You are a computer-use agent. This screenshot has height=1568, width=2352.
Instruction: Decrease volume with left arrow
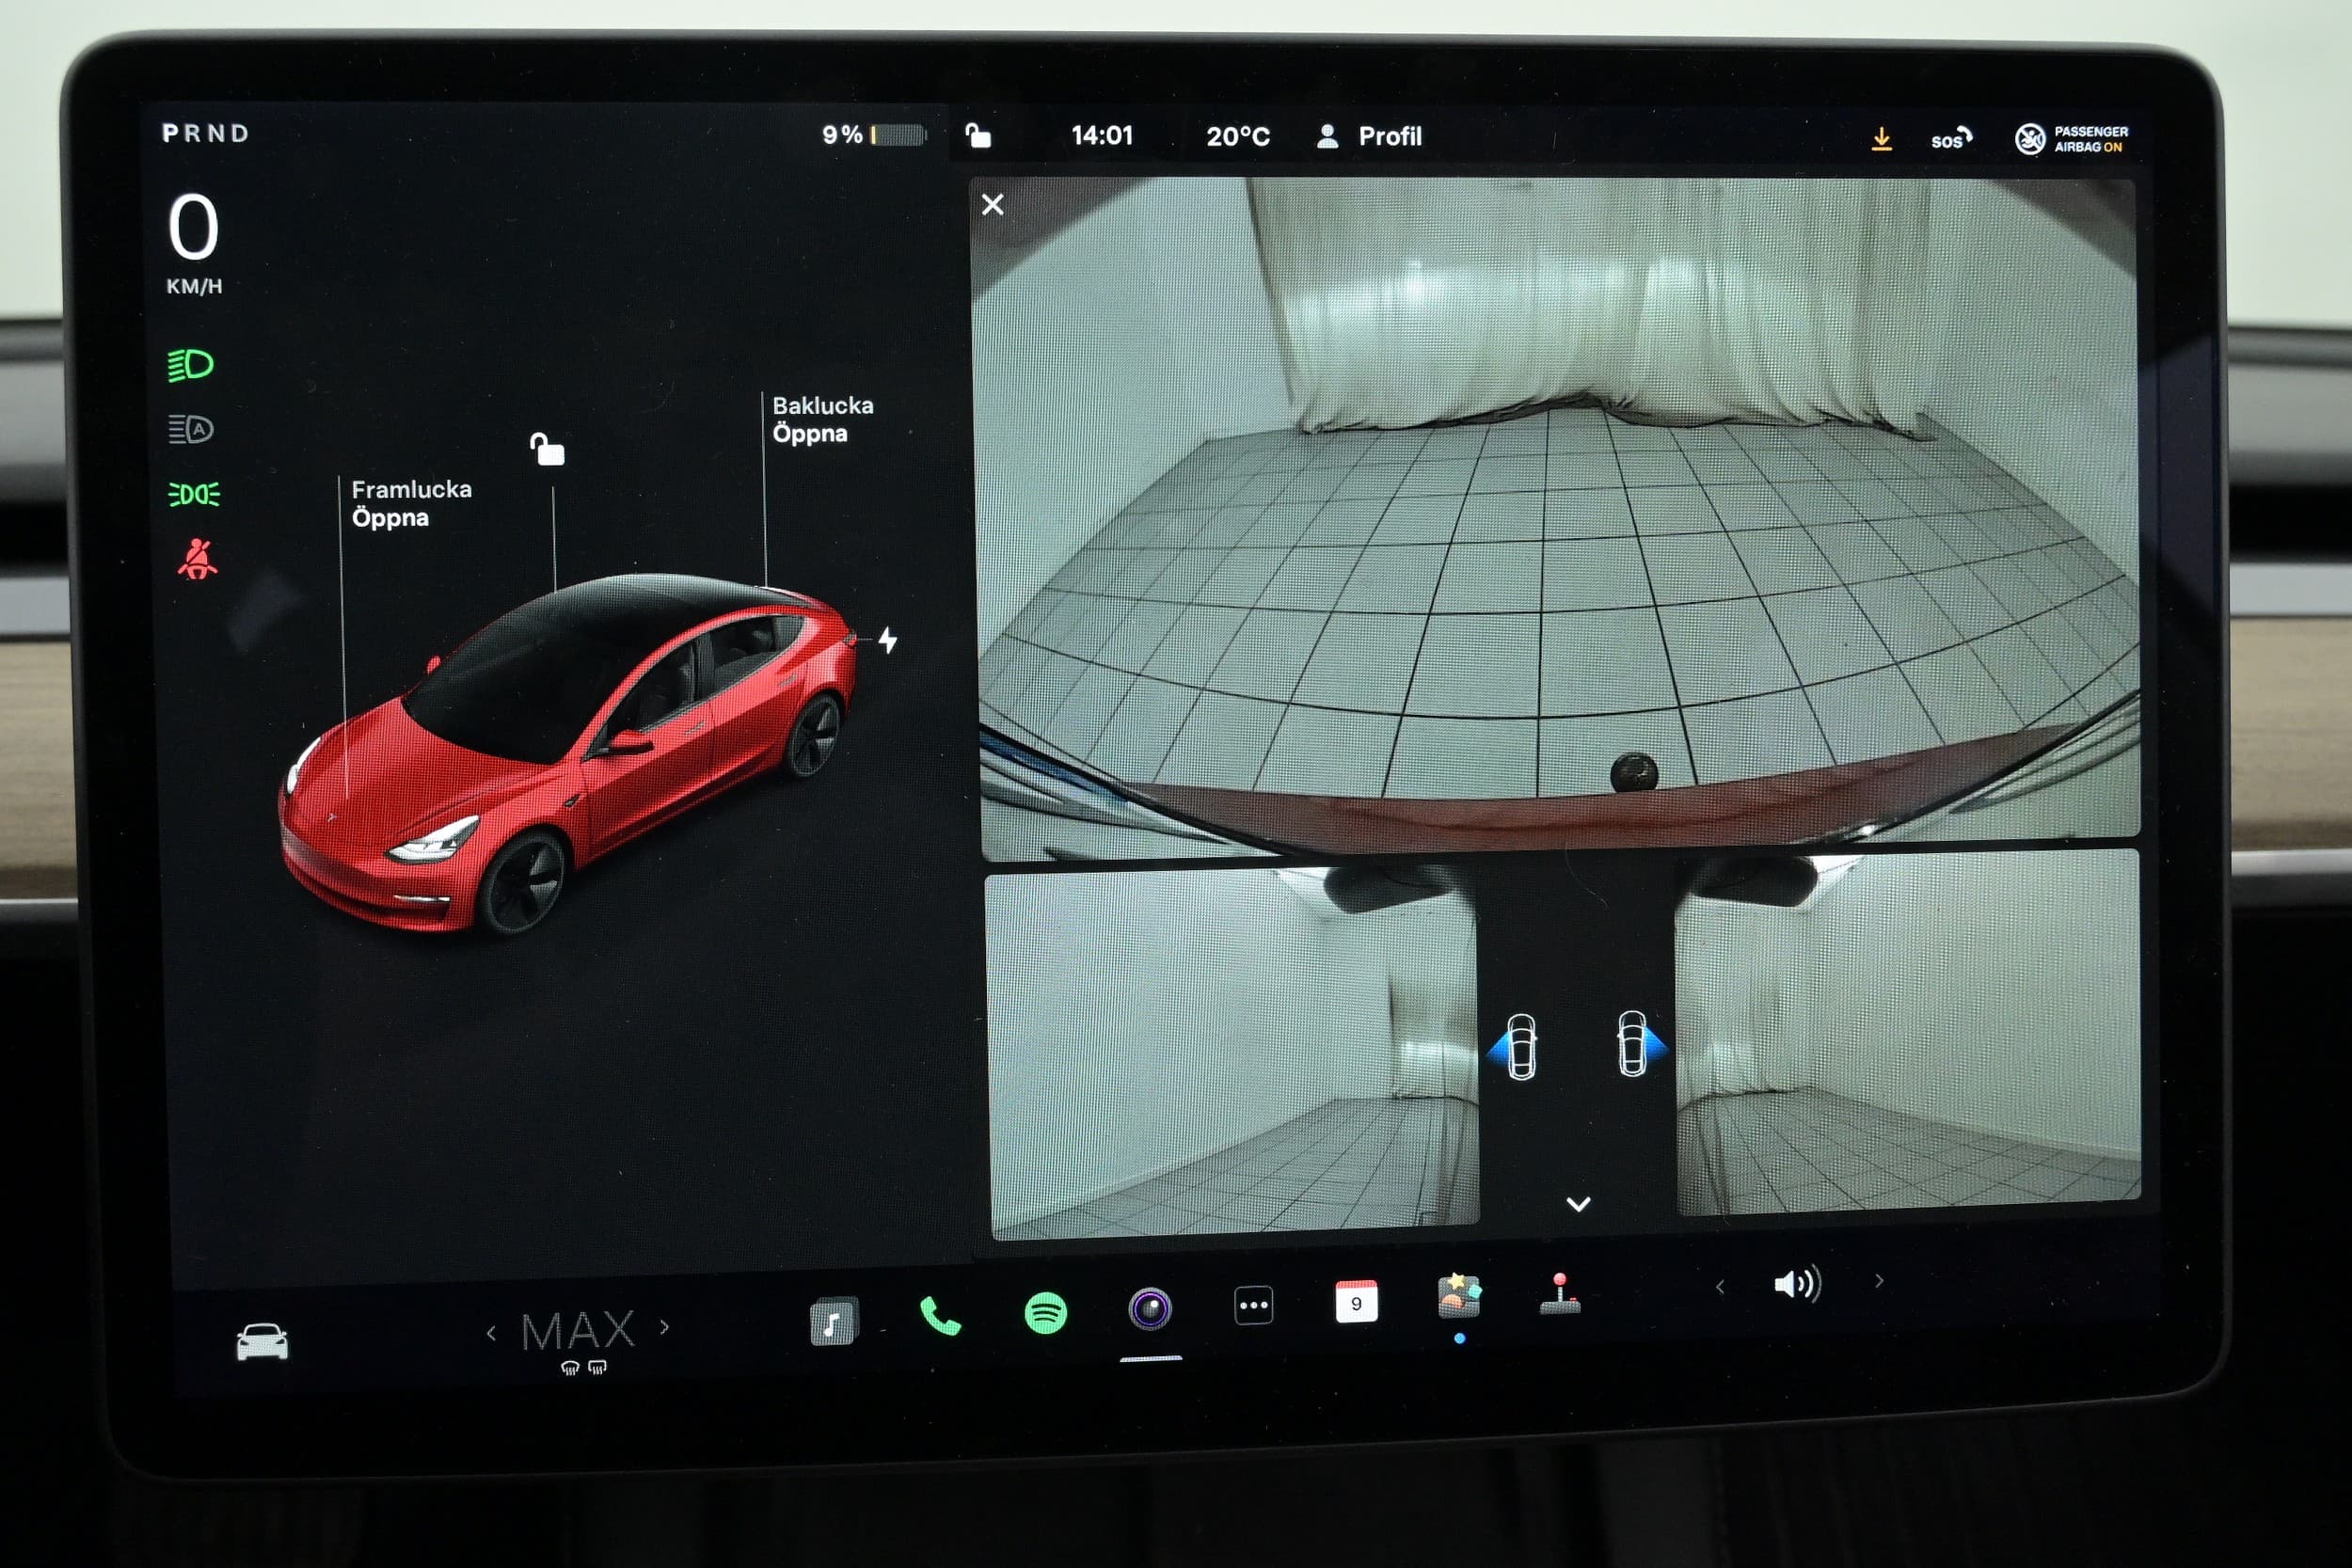[x=1720, y=1286]
